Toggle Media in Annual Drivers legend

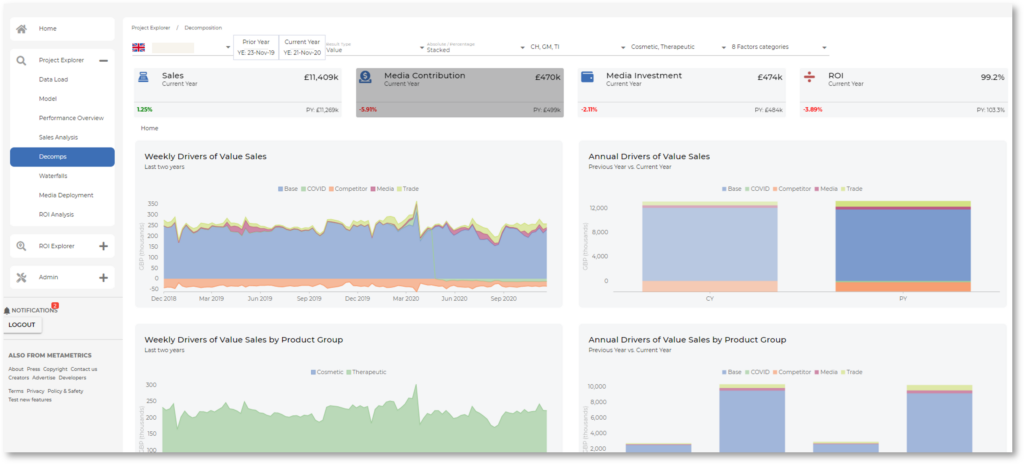pos(827,189)
